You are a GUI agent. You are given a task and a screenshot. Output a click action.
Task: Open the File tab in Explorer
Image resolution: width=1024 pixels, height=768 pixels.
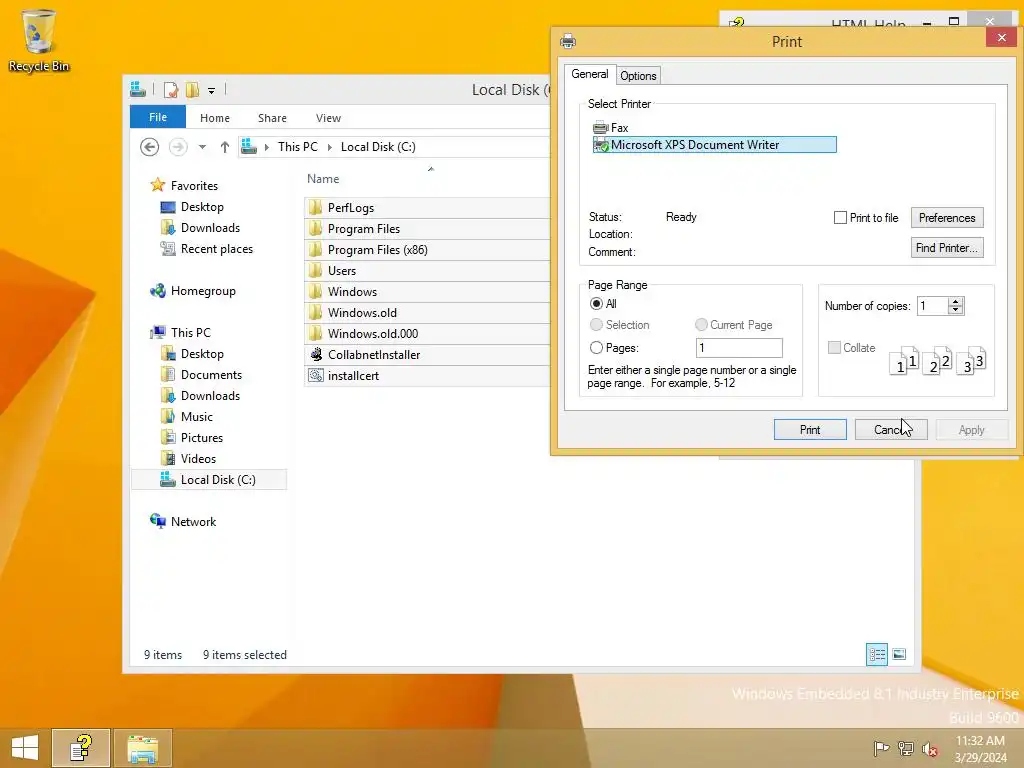(158, 117)
